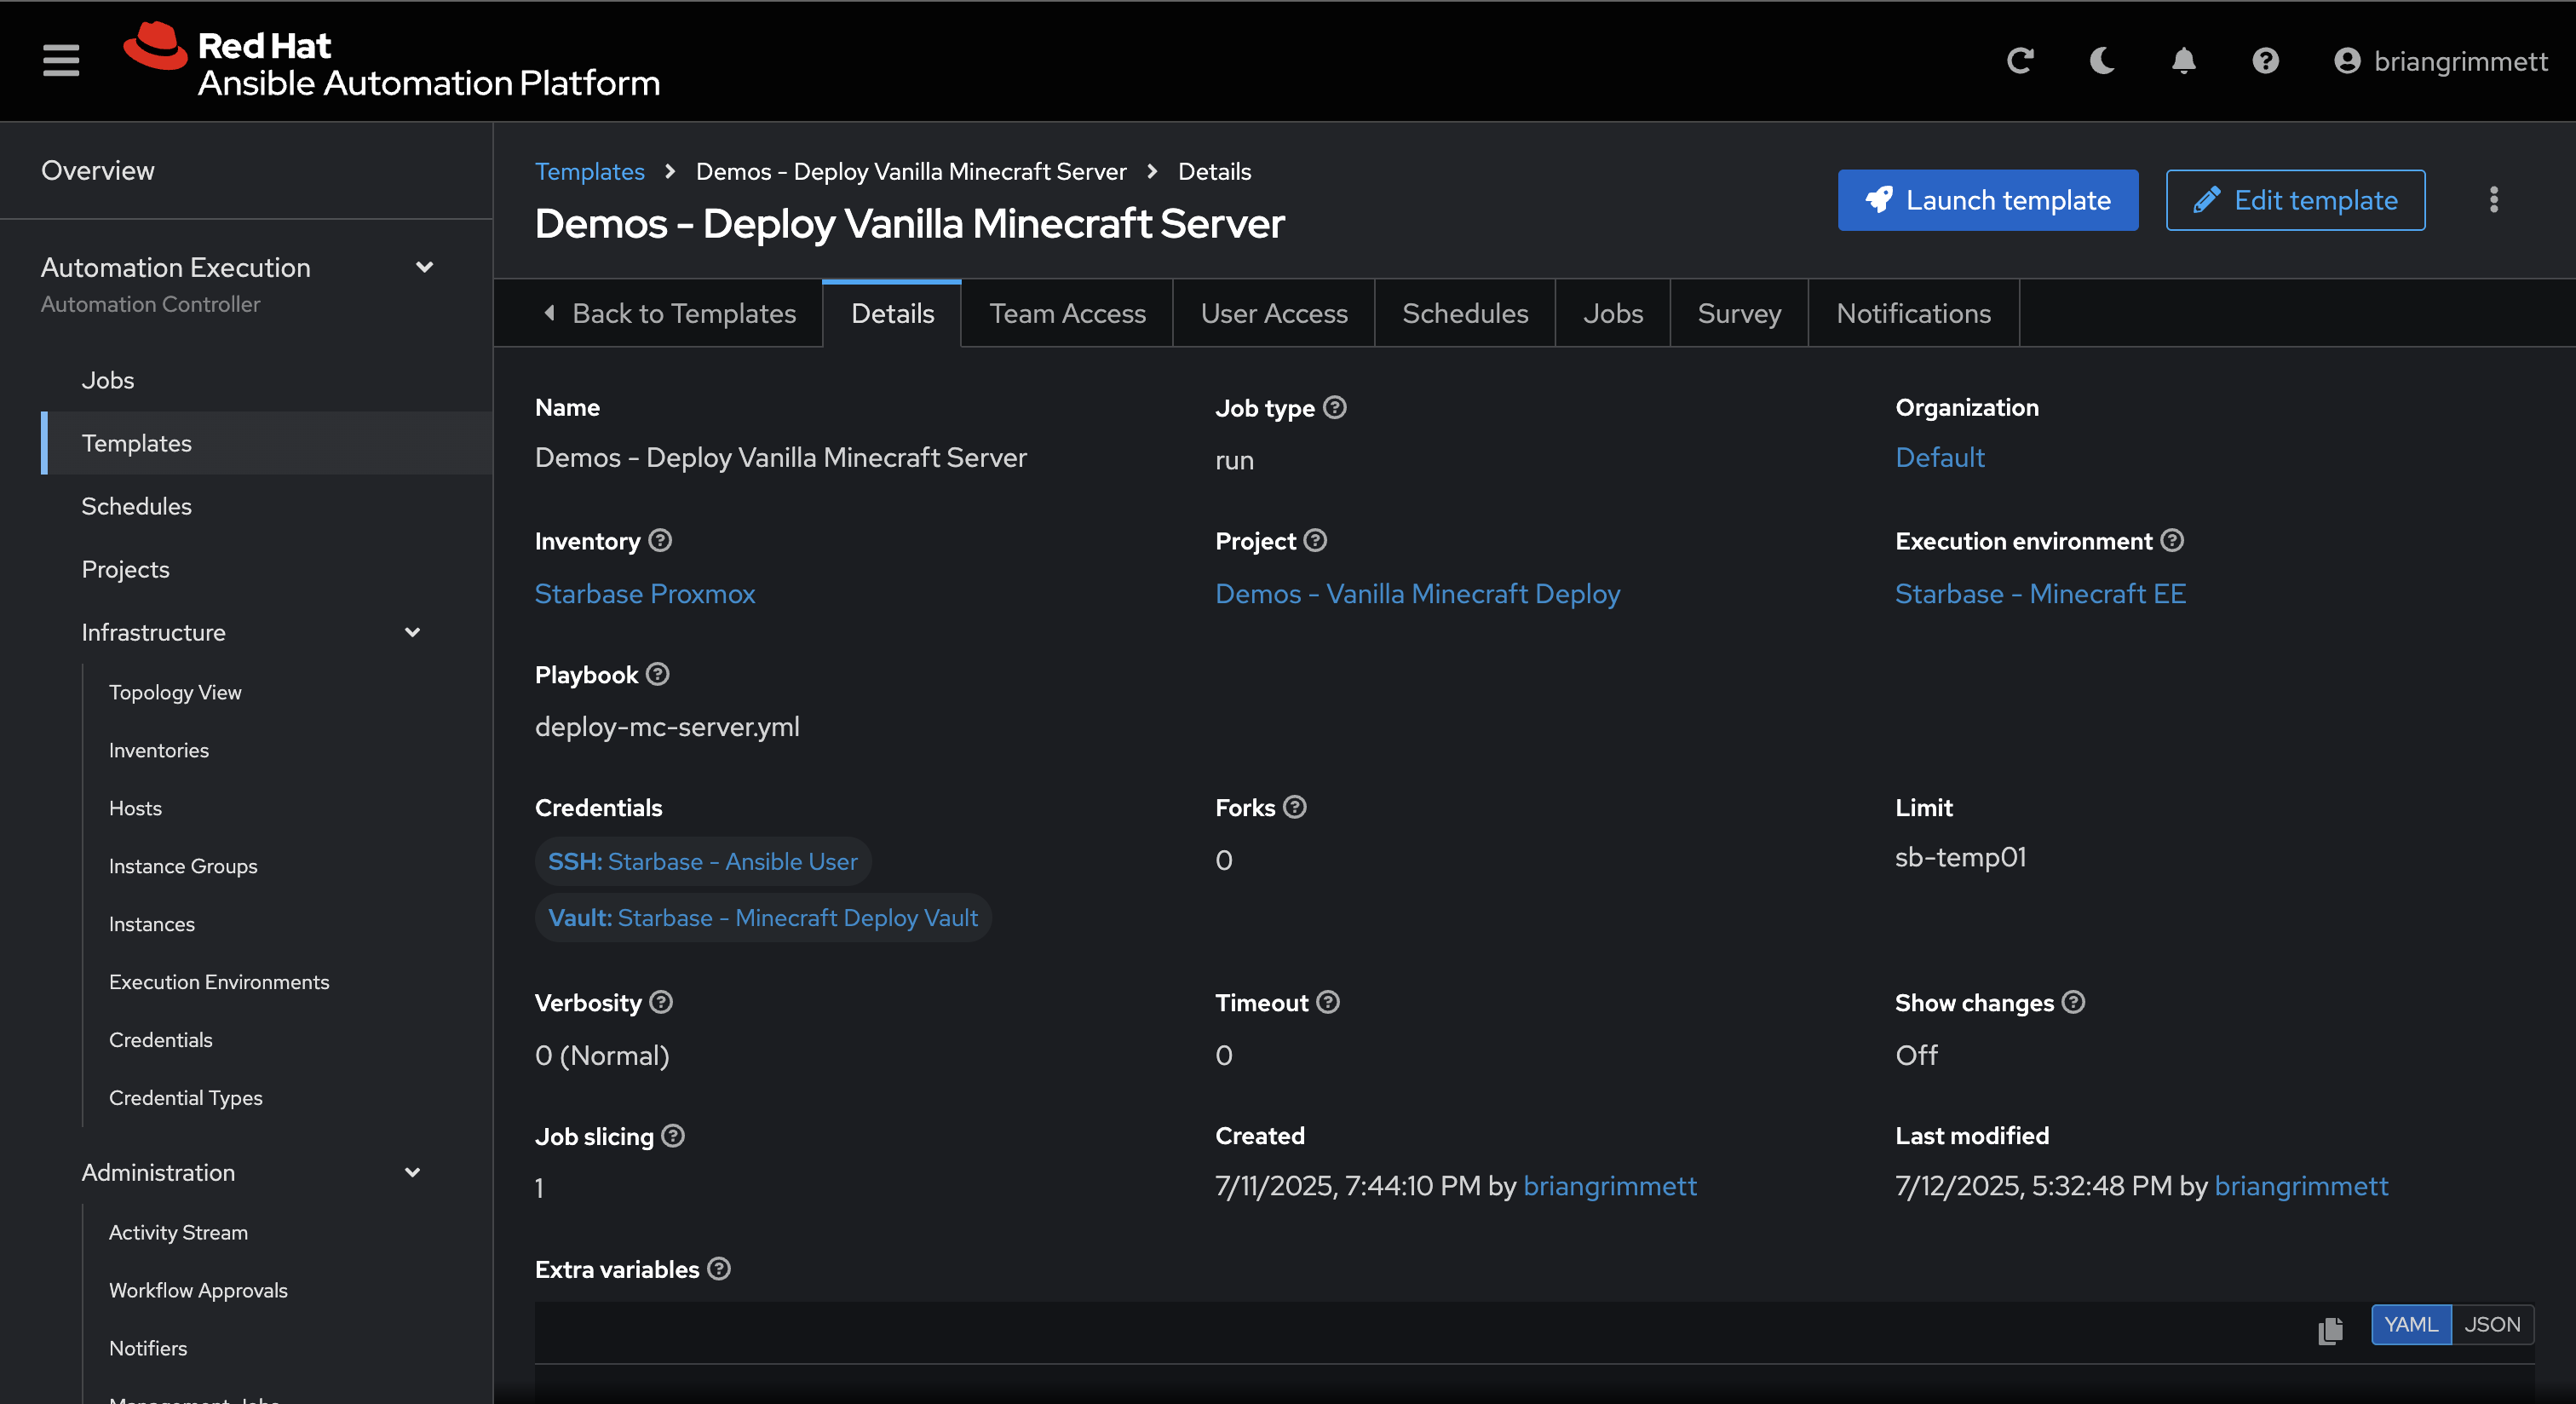Open SSH: Starbase - Ansible User credential

point(703,861)
